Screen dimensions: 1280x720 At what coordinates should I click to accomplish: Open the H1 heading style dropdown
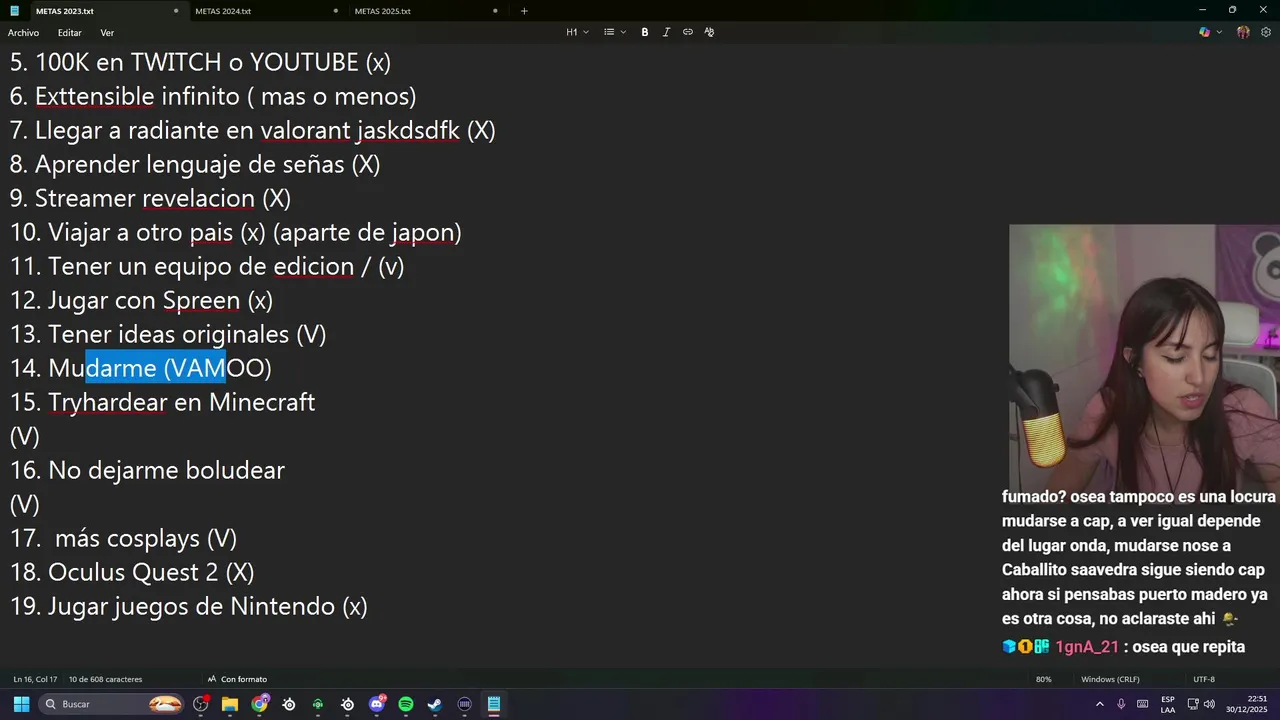(578, 32)
